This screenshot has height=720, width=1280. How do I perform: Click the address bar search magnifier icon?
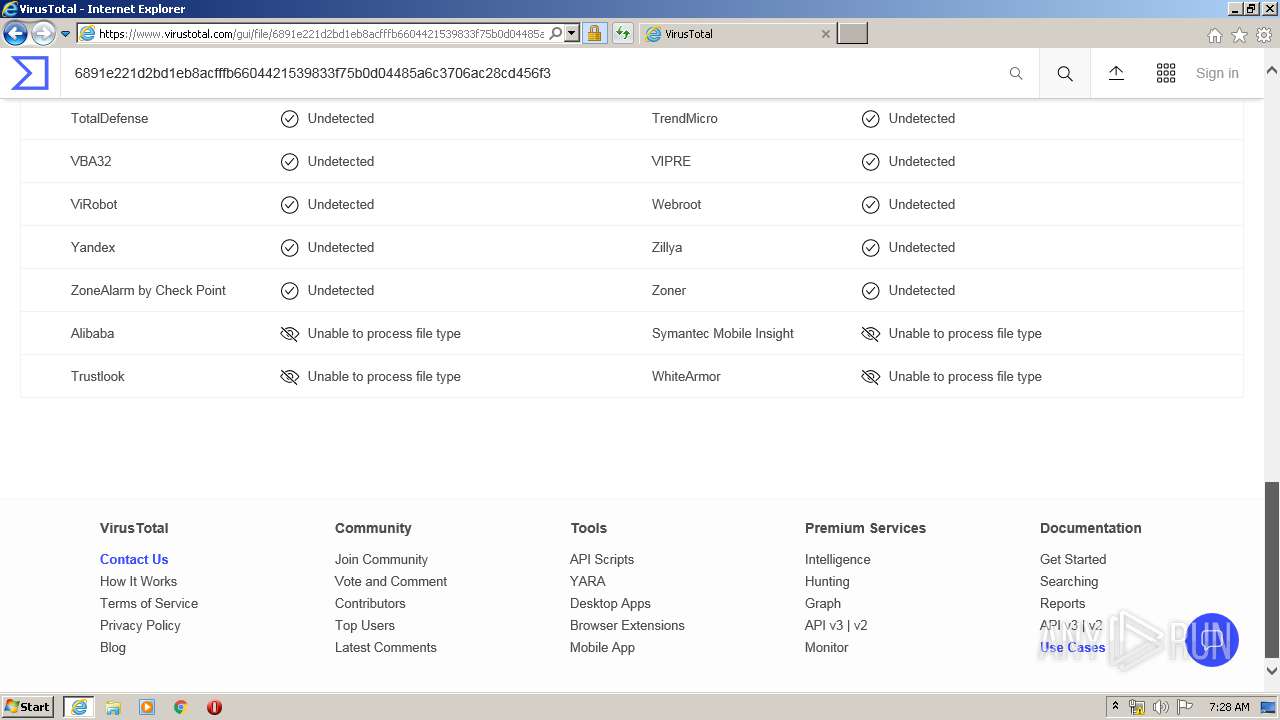(556, 33)
